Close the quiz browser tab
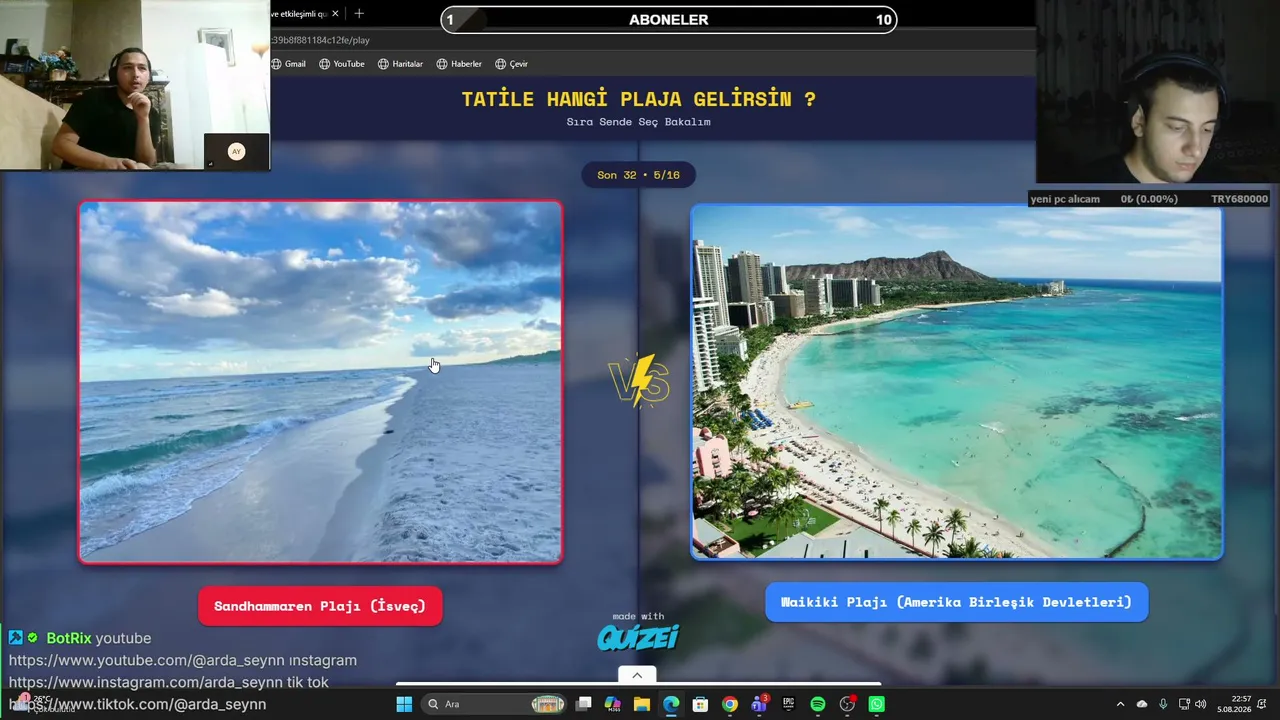The height and width of the screenshot is (720, 1280). pos(335,14)
